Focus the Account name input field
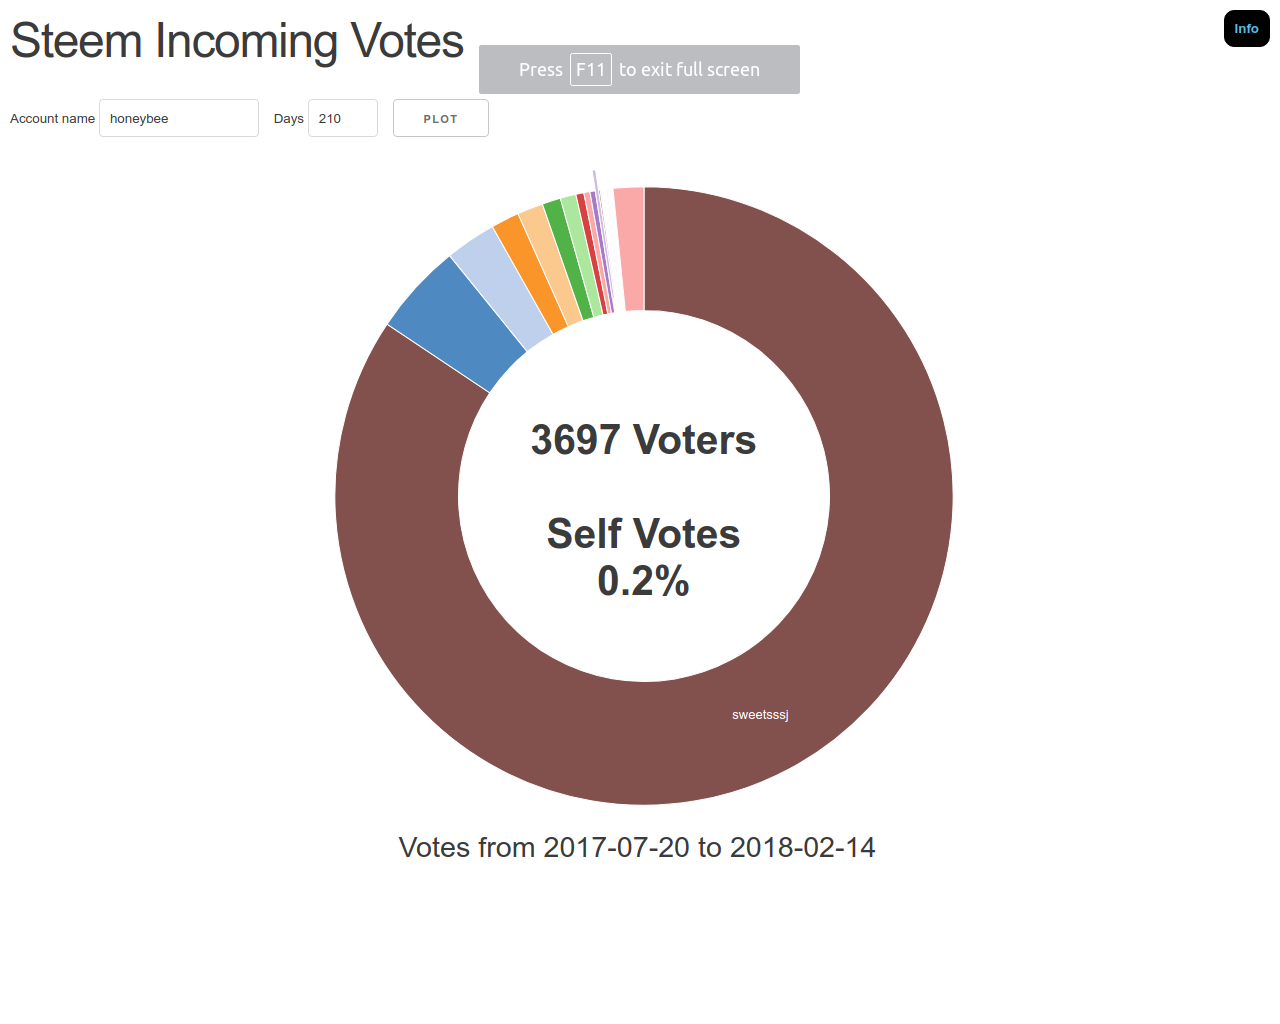The width and height of the screenshot is (1280, 1024). [x=179, y=118]
